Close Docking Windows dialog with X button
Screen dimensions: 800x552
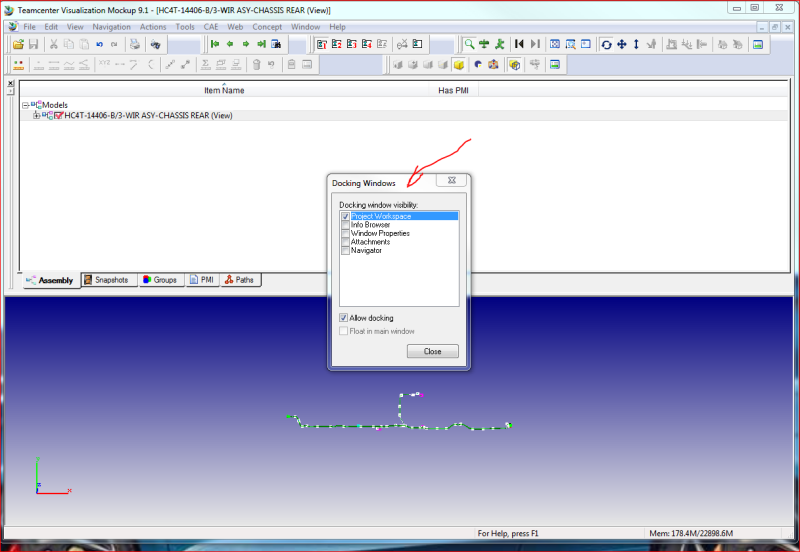pos(452,180)
